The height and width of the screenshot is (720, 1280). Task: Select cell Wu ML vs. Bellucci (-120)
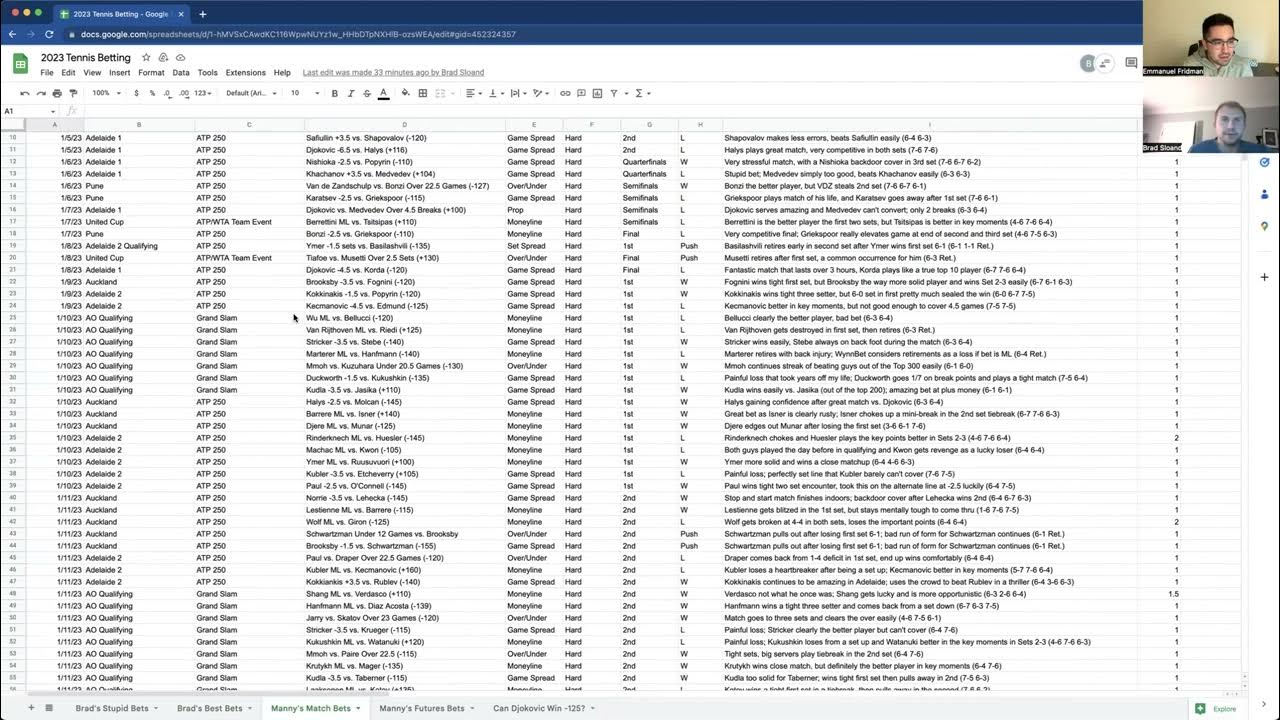pos(404,318)
